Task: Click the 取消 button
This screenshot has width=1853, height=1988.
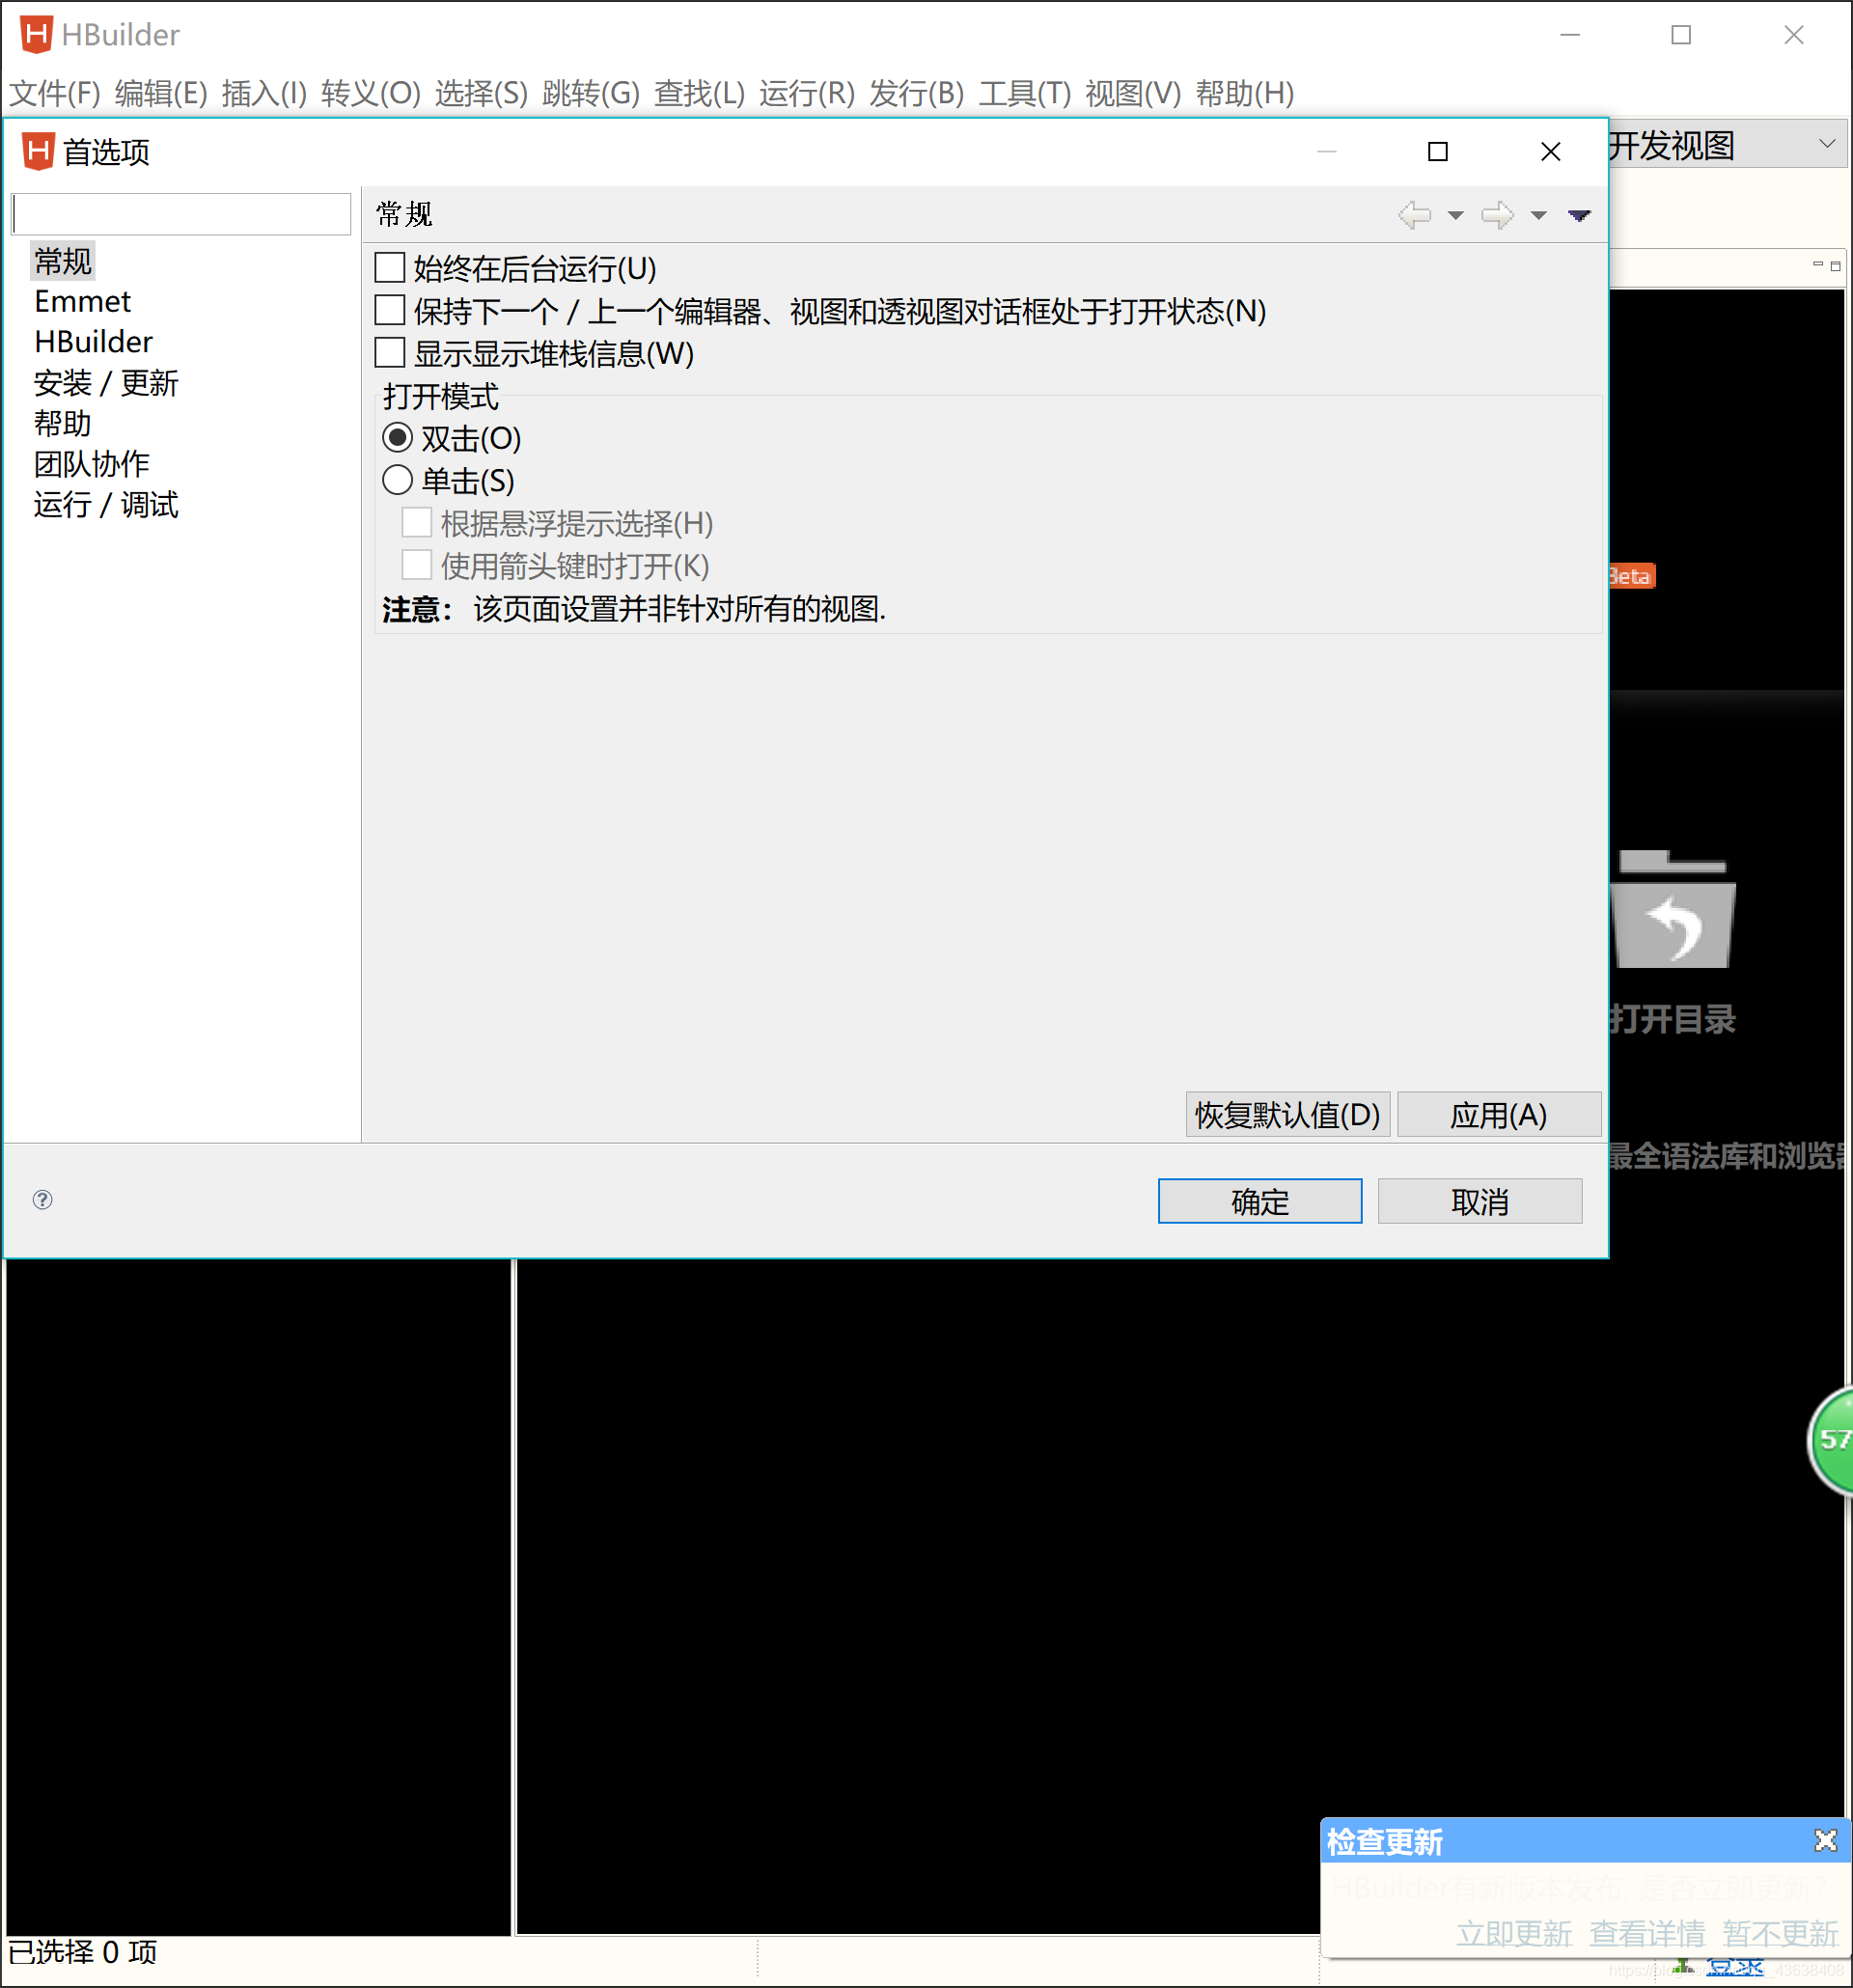Action: (1480, 1200)
